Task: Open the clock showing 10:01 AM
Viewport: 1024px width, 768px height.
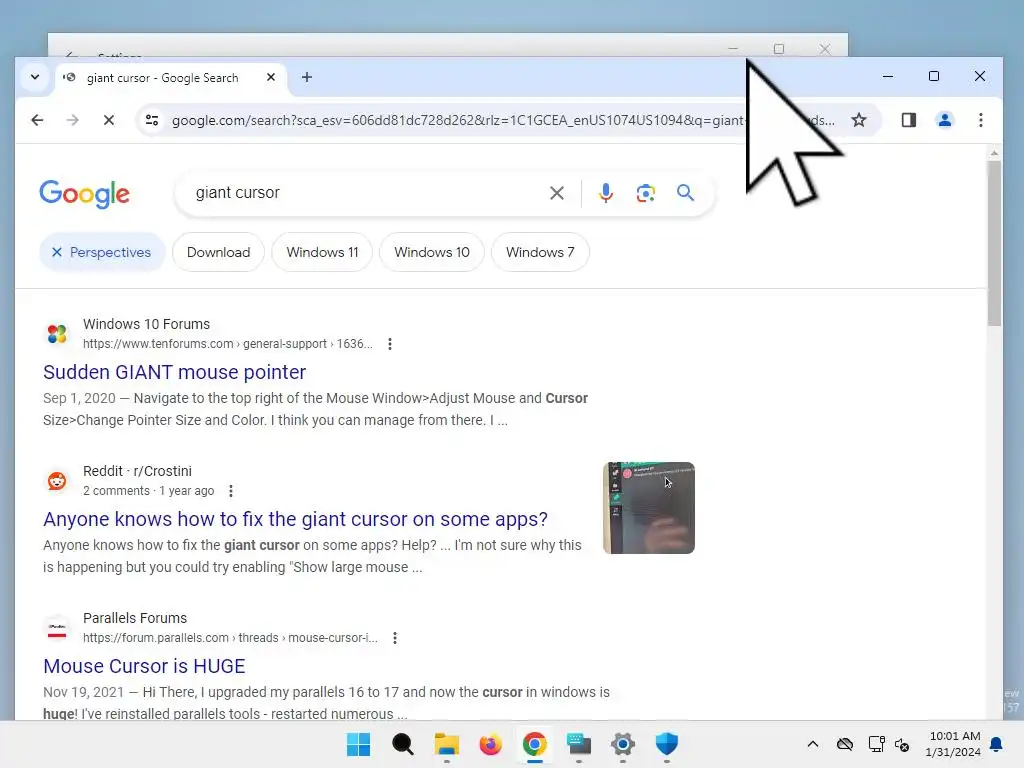Action: point(953,744)
